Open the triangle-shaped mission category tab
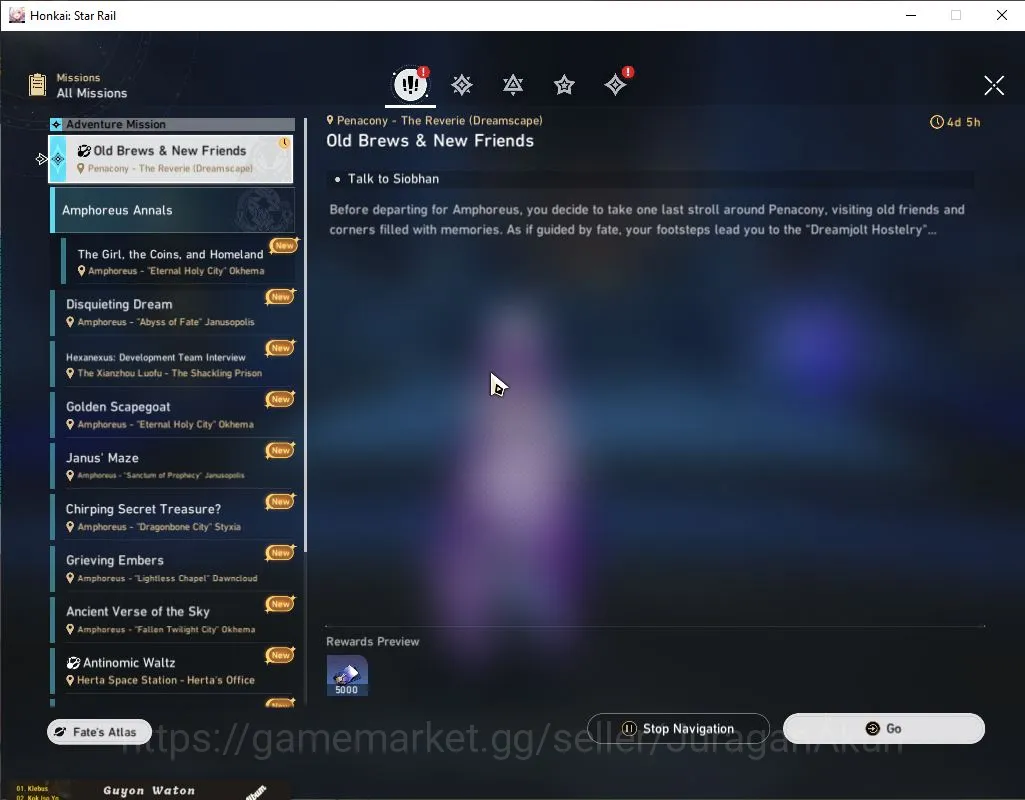The image size is (1025, 800). 512,85
